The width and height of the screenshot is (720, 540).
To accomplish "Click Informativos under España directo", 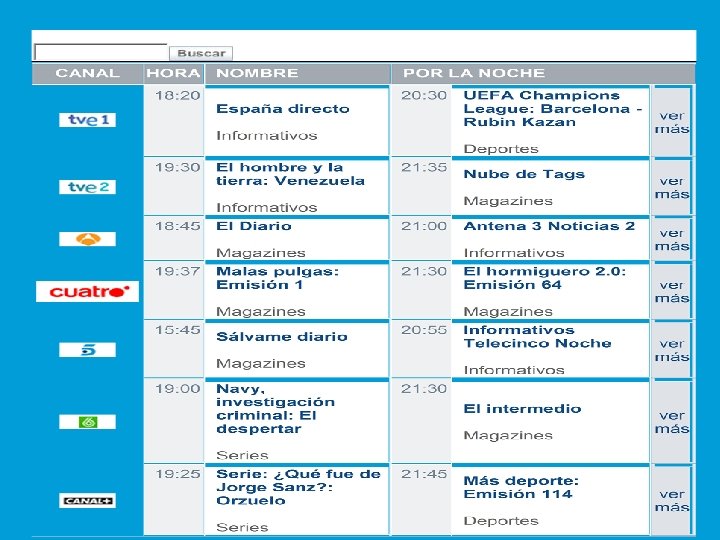I will [x=267, y=135].
